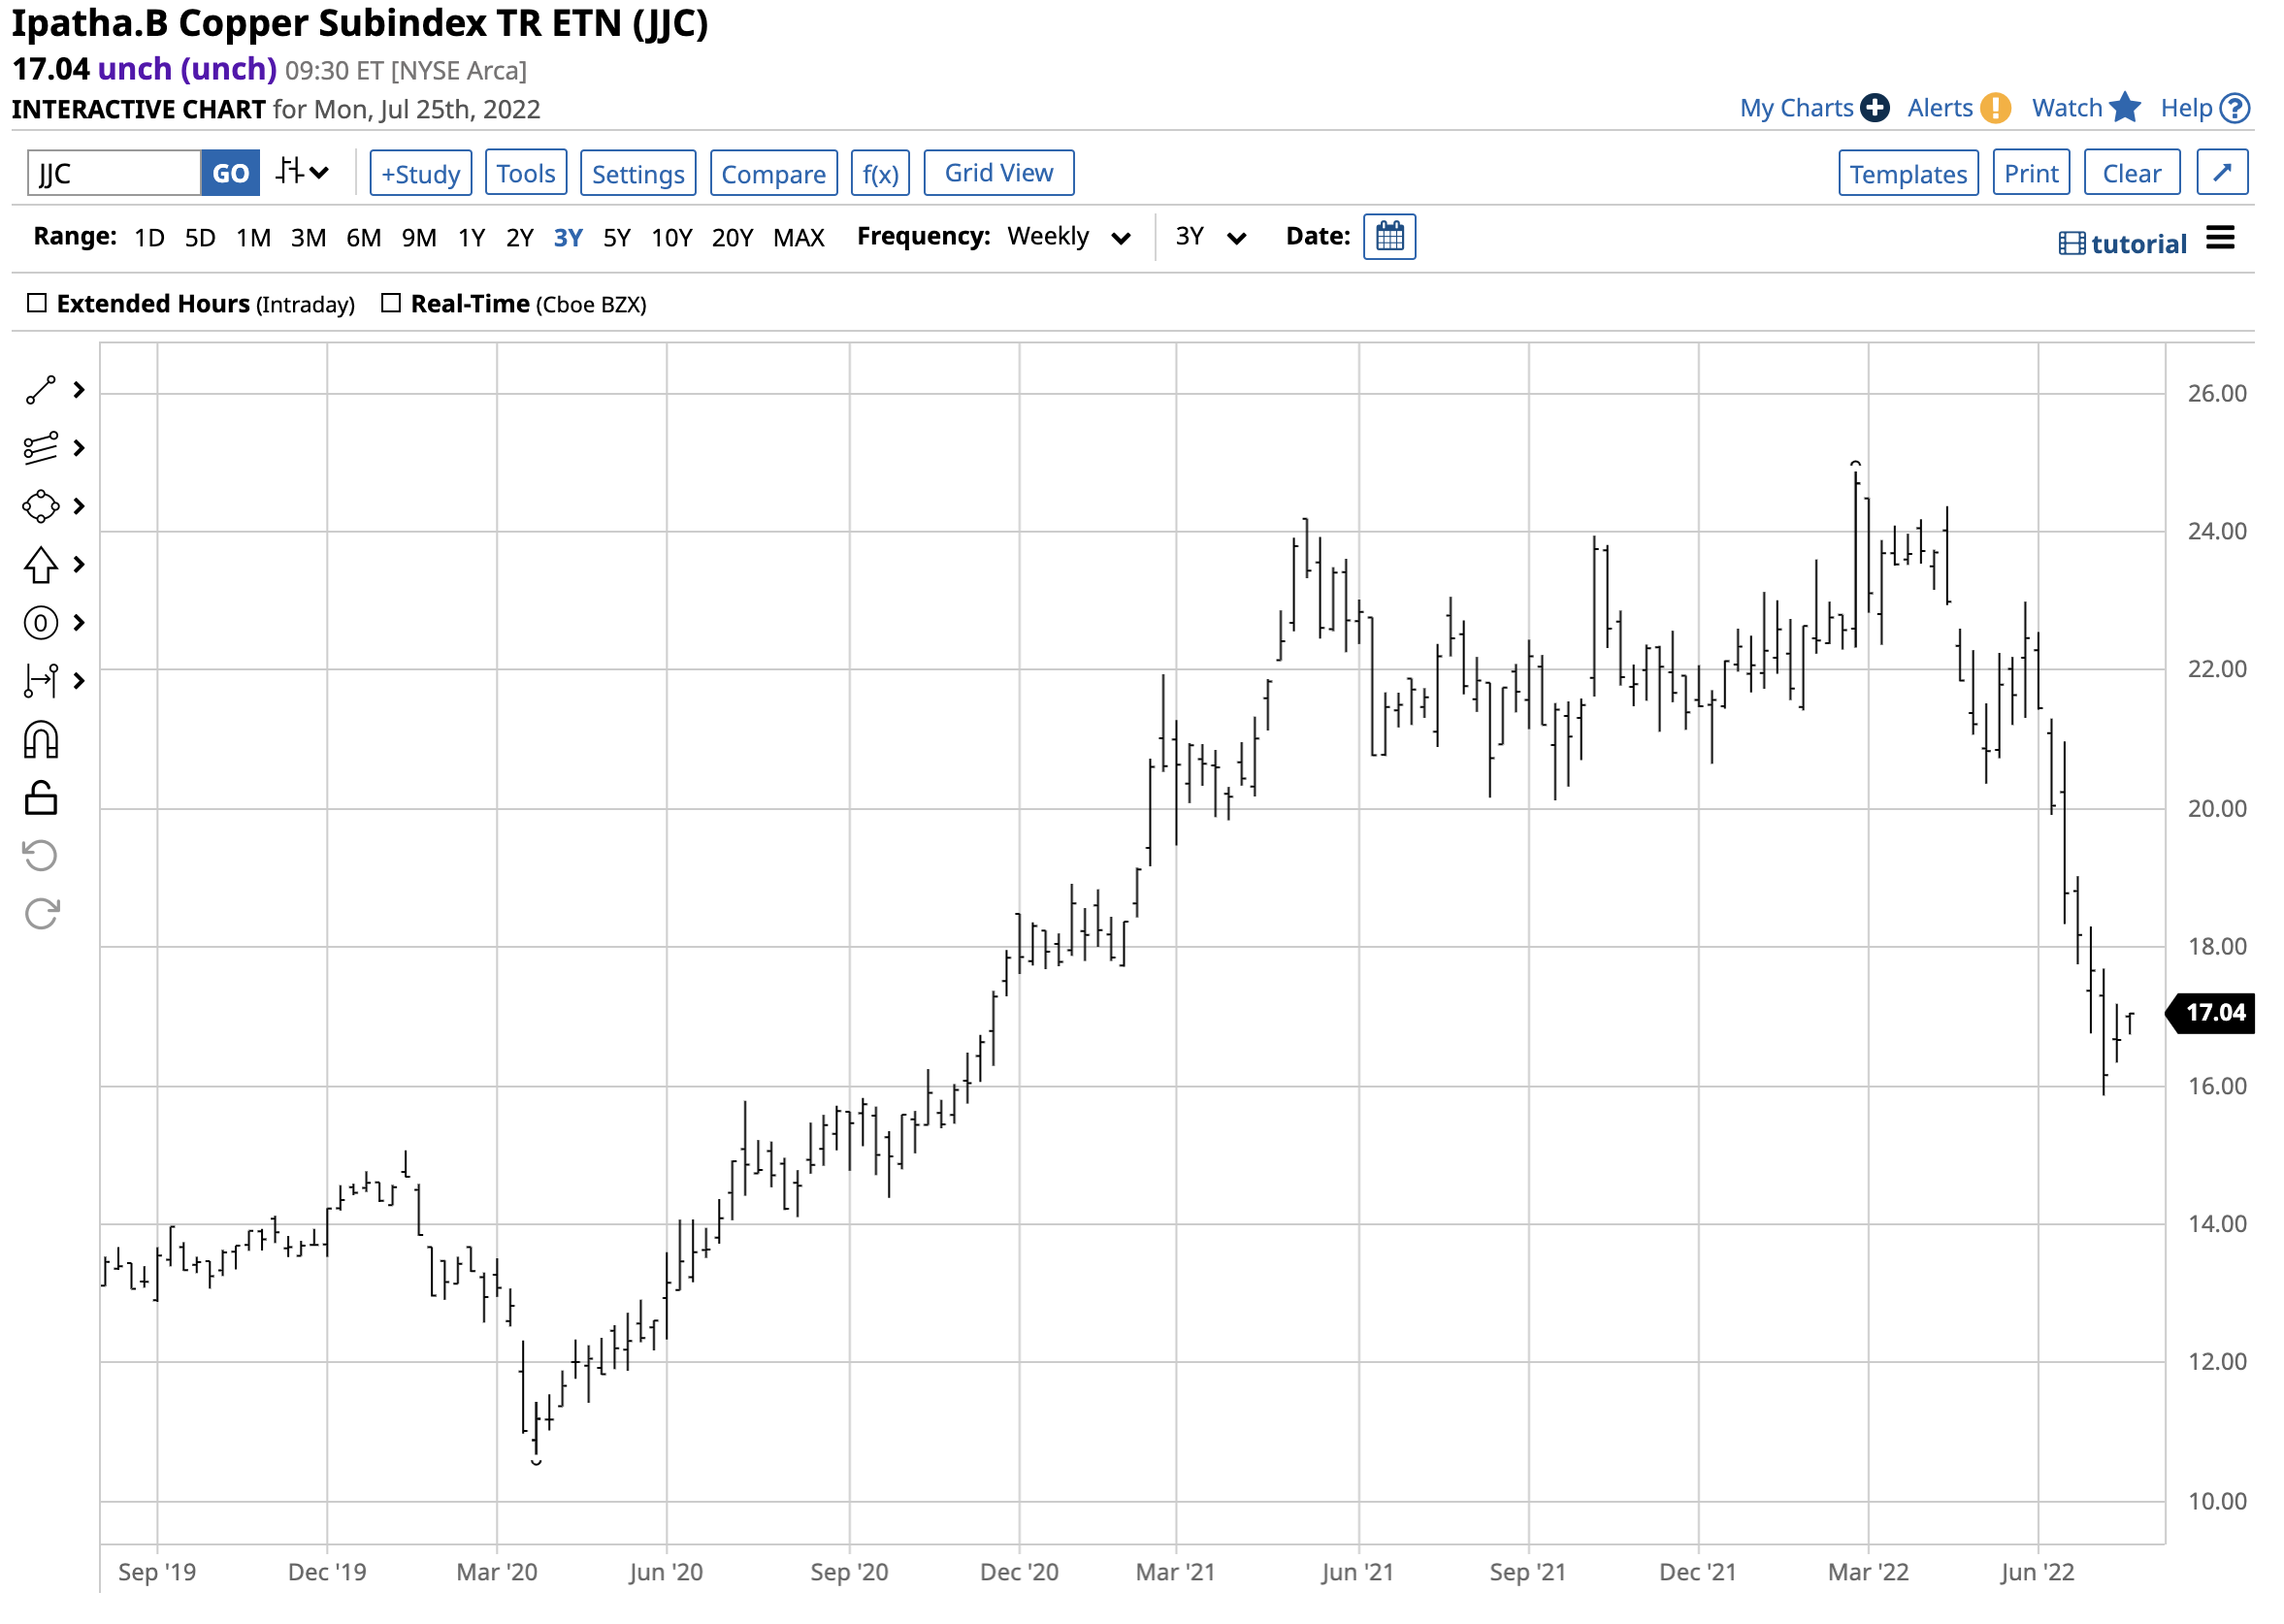Expand the line tool options chevron

[x=79, y=391]
